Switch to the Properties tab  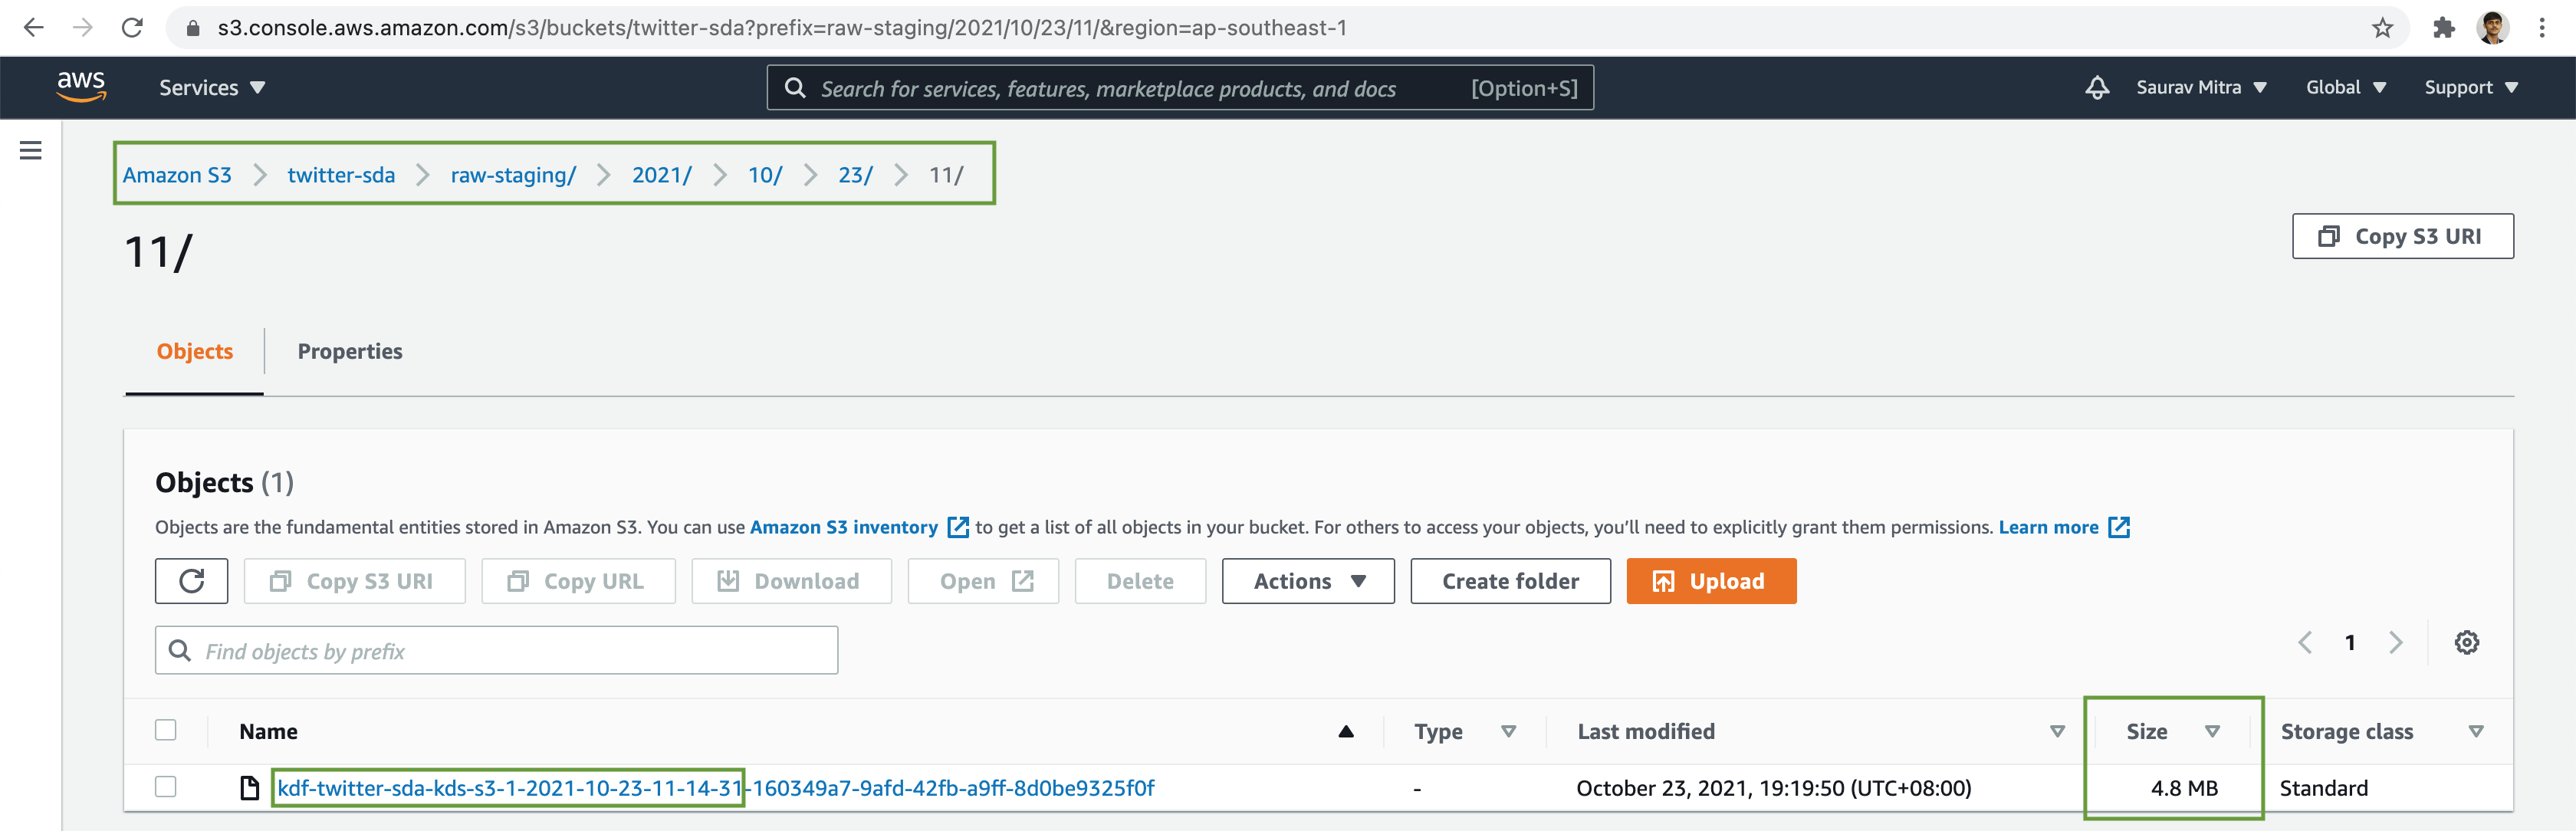tap(348, 350)
